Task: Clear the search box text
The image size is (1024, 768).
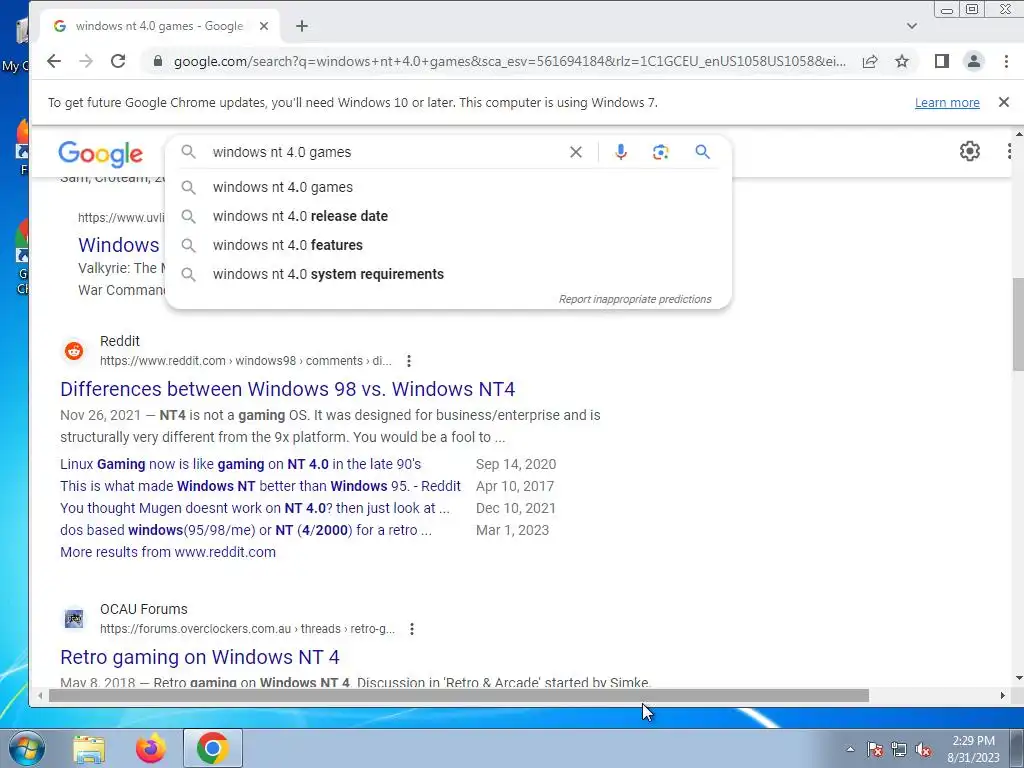Action: tap(575, 152)
